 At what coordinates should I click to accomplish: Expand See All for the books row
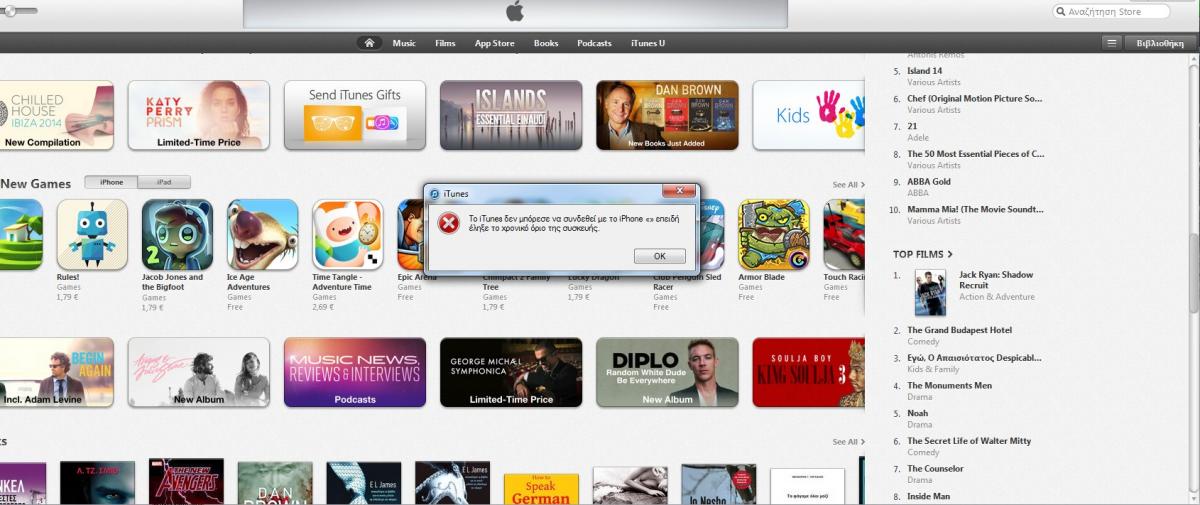tap(848, 442)
